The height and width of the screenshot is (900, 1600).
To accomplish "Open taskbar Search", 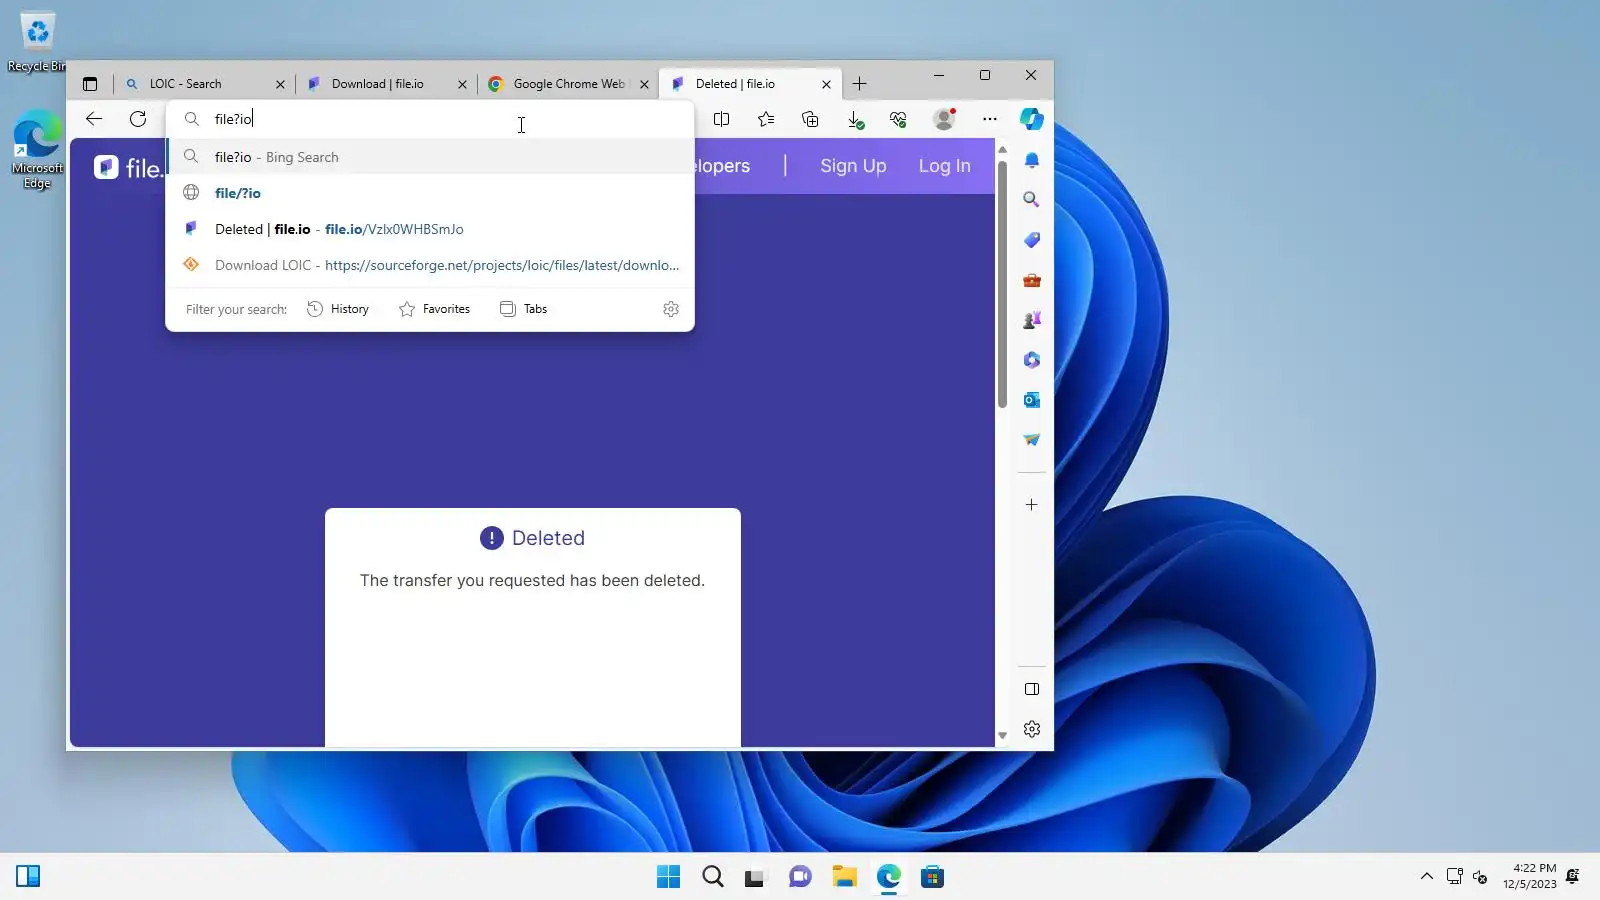I will [713, 877].
